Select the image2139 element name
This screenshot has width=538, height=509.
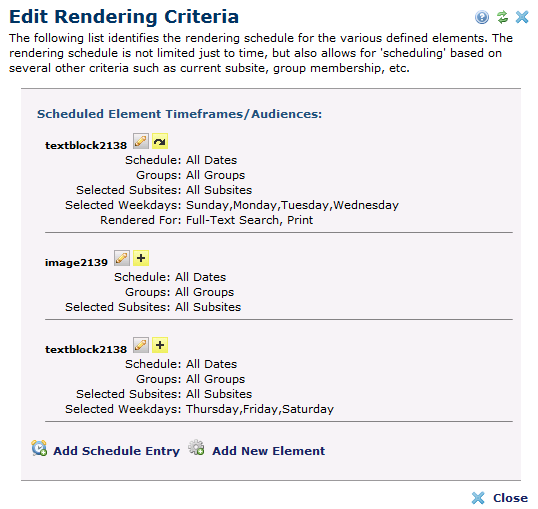pos(76,263)
